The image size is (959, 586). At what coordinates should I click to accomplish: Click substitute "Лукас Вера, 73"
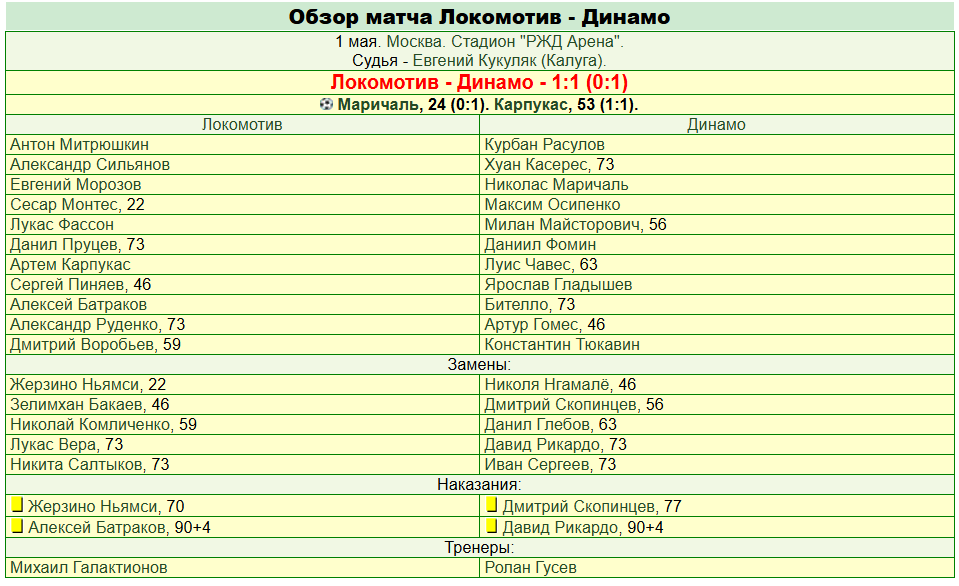coord(67,444)
